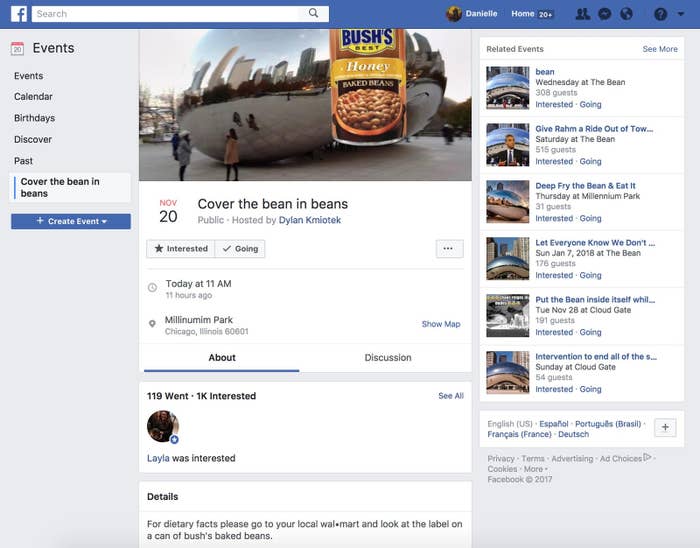Image resolution: width=700 pixels, height=548 pixels.
Task: Open Give Rahm a Ride event thumbnail
Action: click(x=508, y=145)
